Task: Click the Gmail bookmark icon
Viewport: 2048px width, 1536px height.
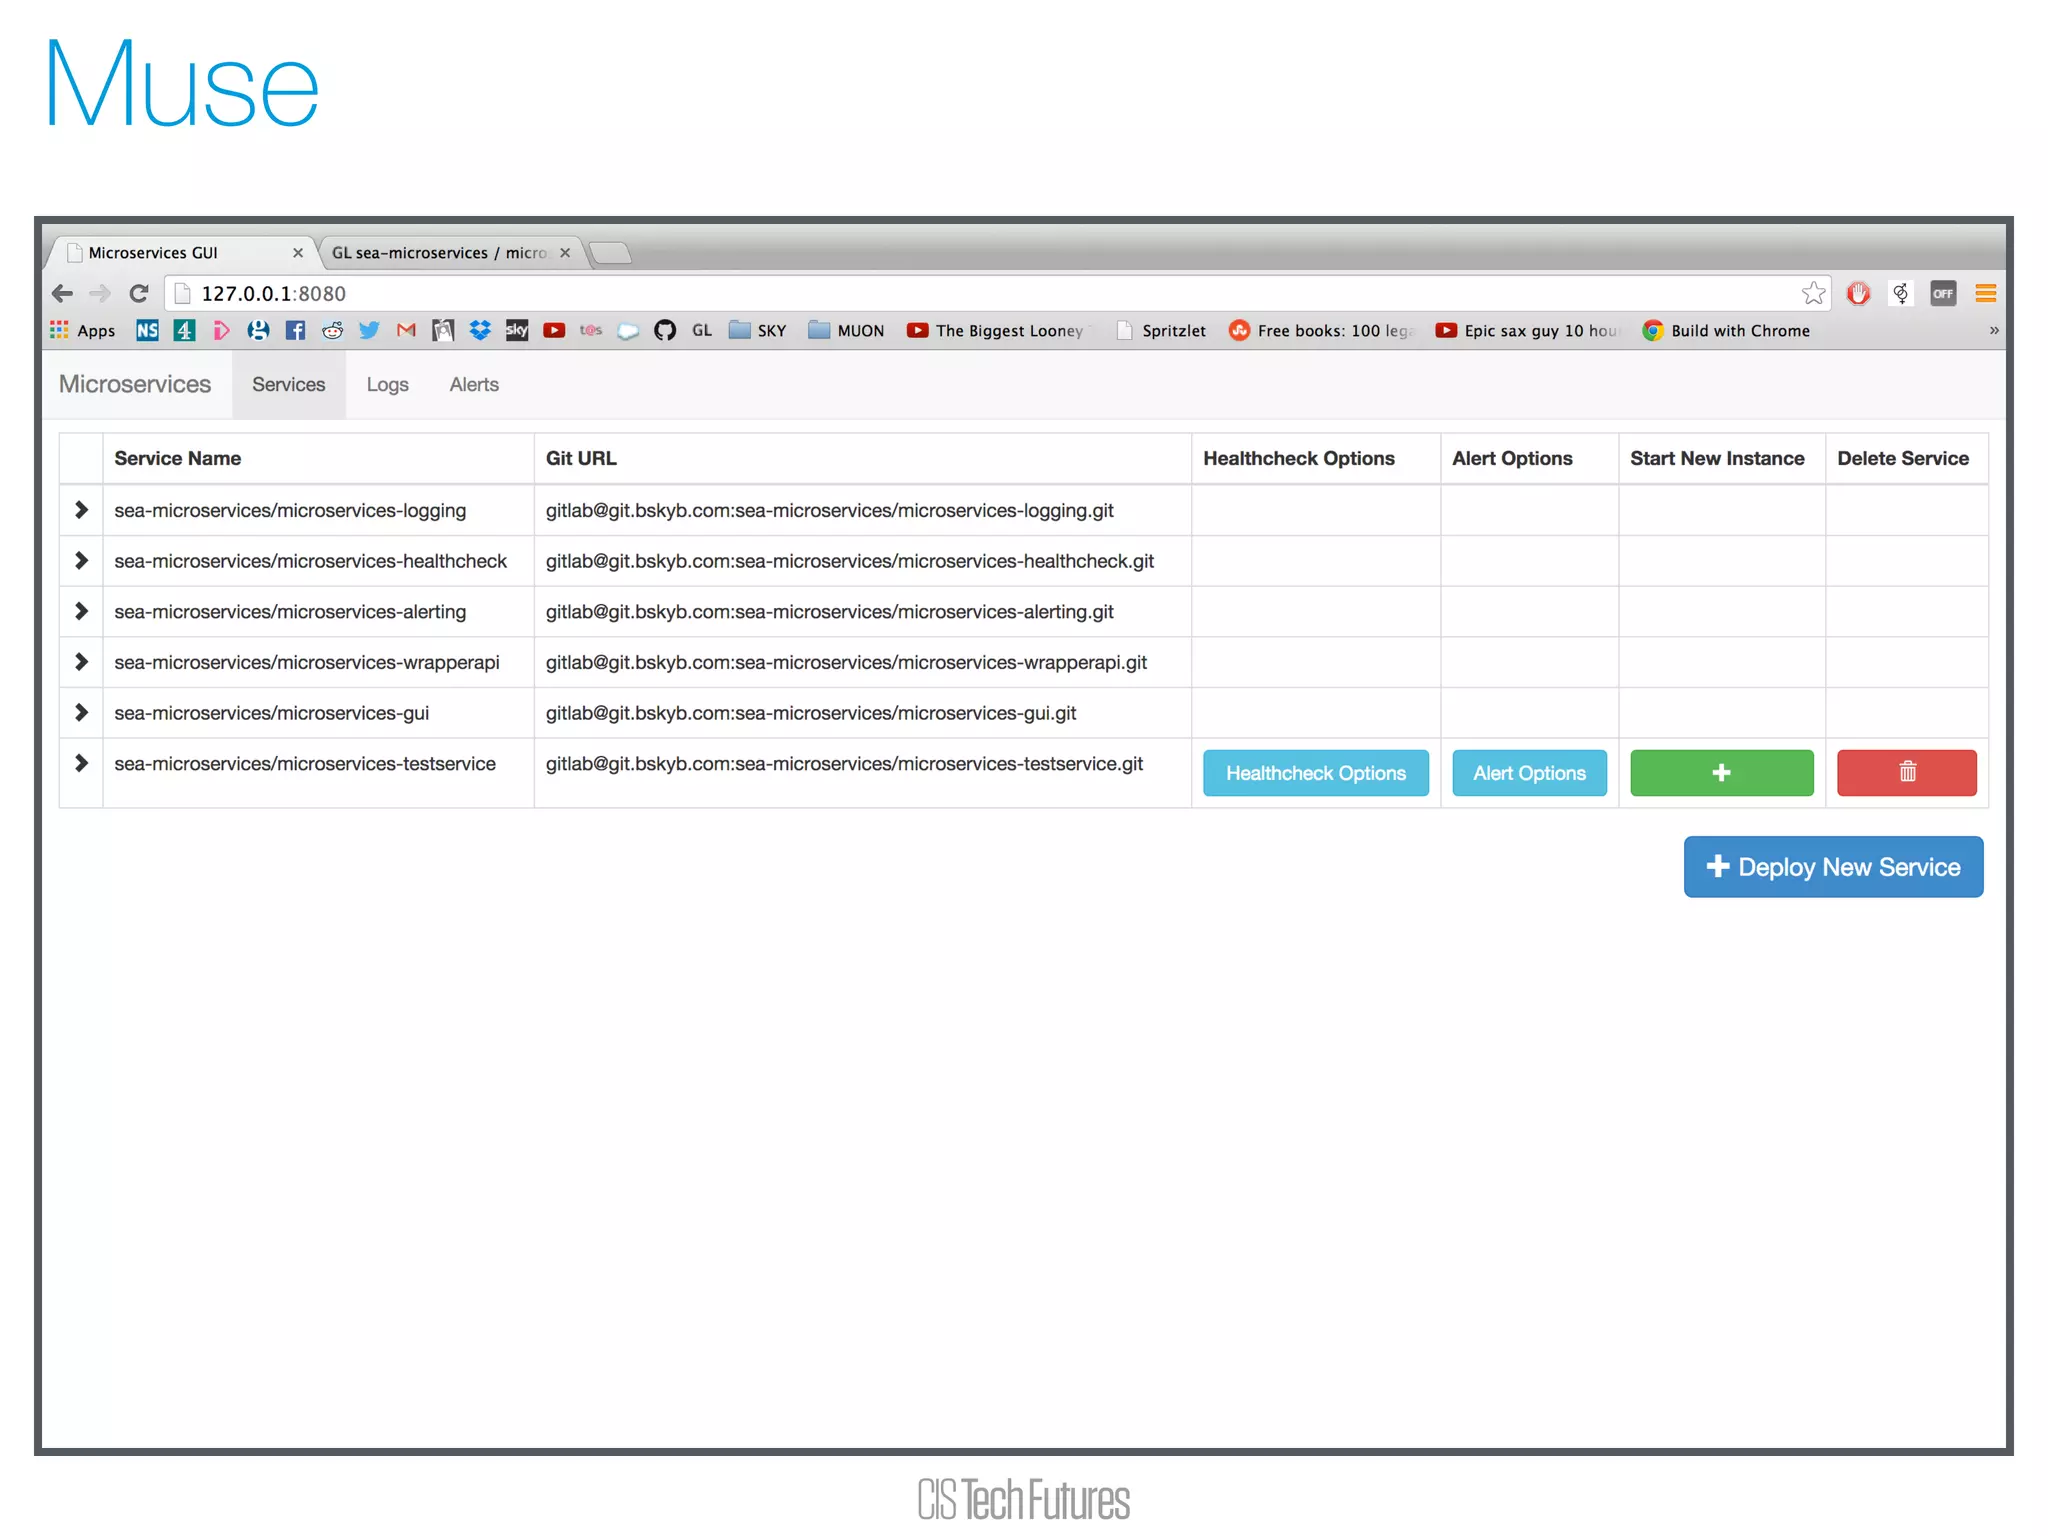Action: click(x=406, y=330)
